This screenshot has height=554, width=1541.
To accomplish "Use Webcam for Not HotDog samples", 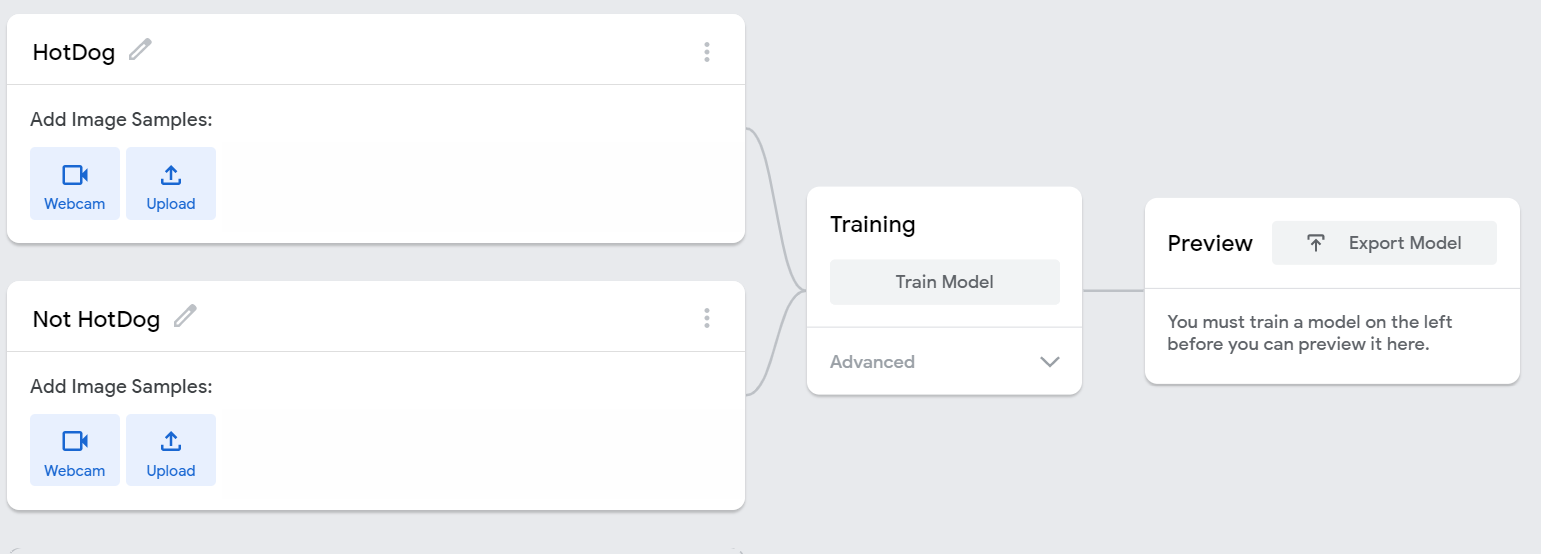I will pyautogui.click(x=75, y=450).
